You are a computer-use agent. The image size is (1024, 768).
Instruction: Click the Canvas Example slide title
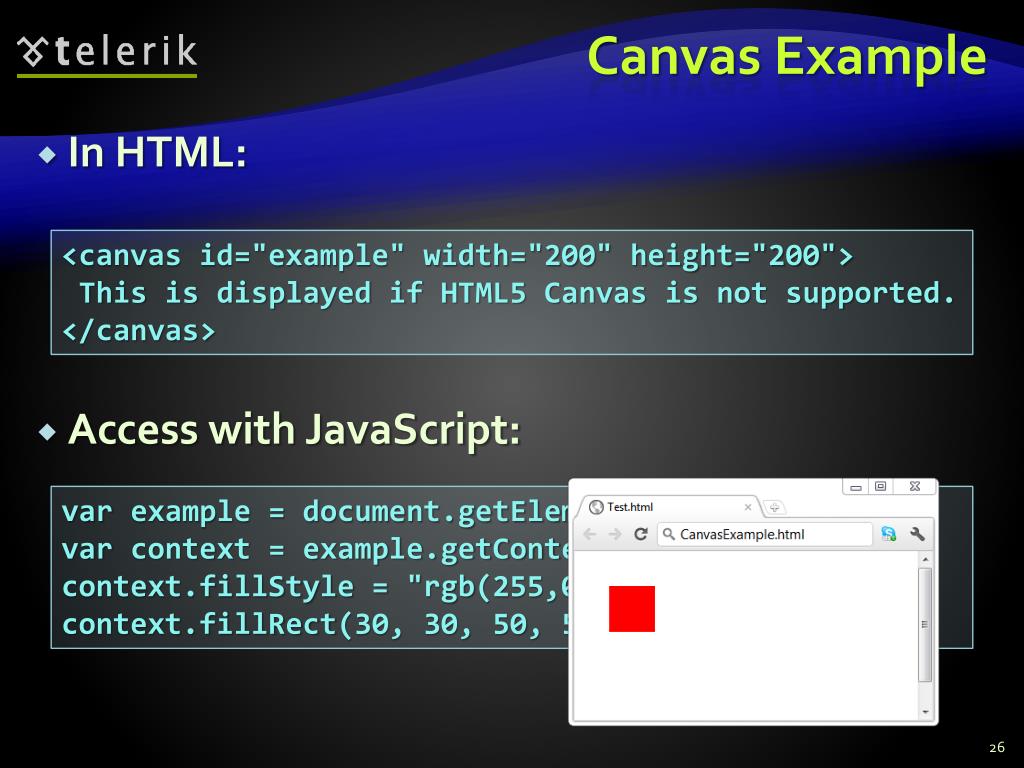point(787,56)
